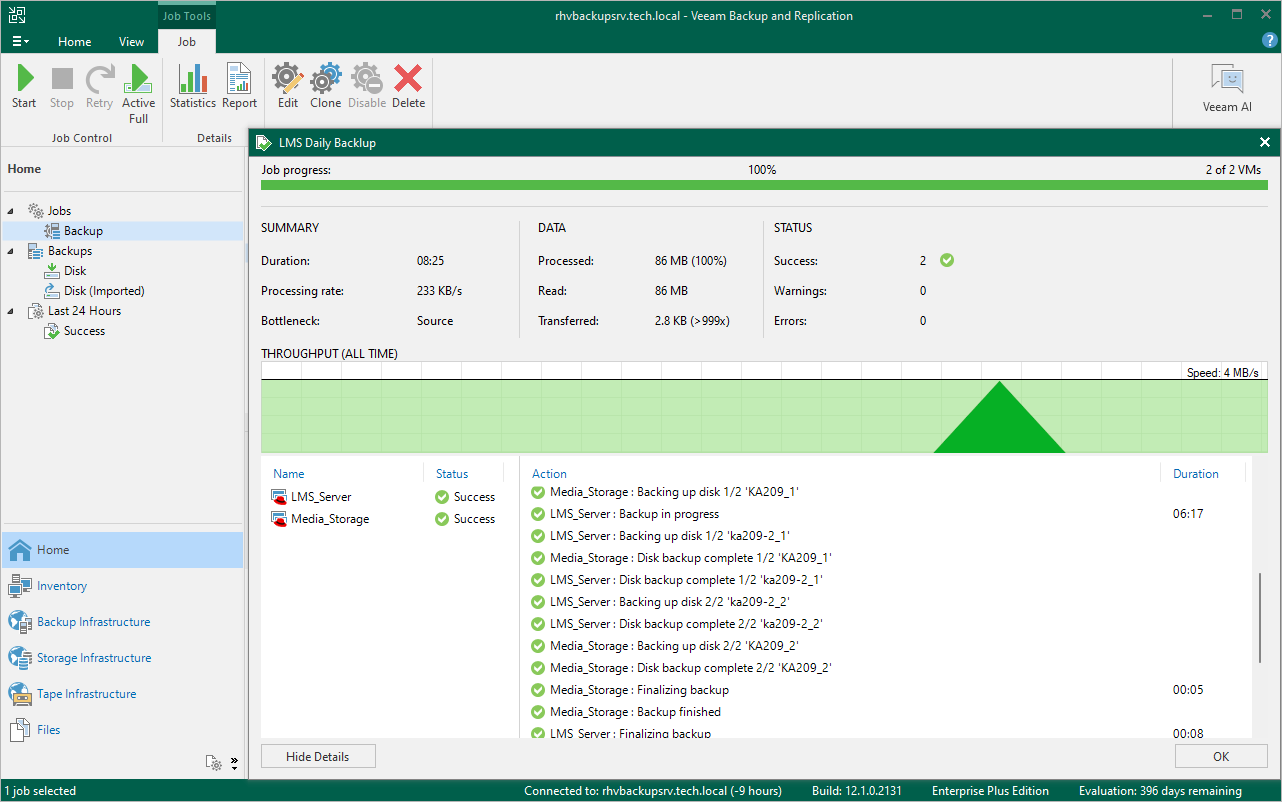
Task: Select the Media_Storage VM row
Action: 387,519
